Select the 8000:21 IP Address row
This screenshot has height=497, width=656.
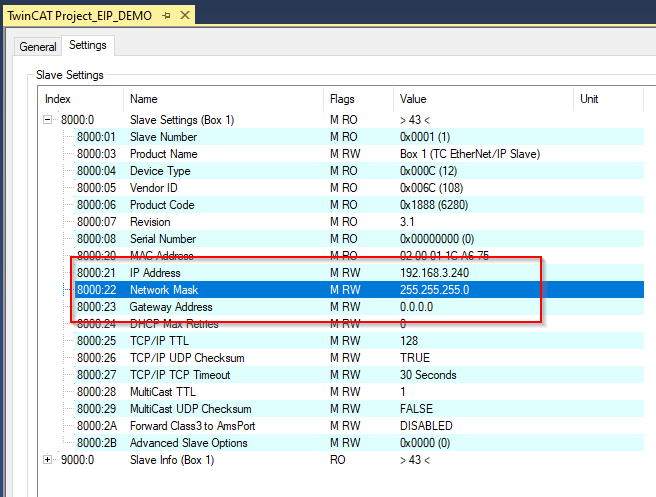tap(360, 273)
